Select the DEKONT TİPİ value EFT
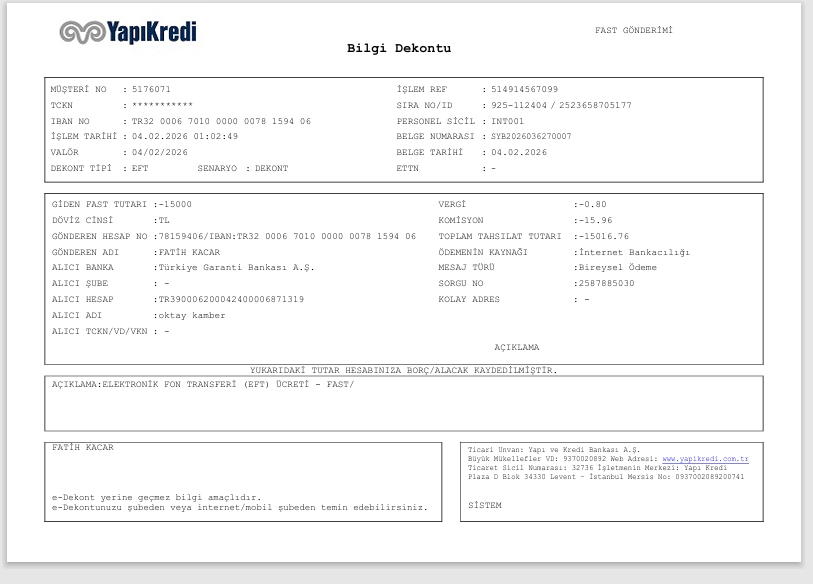The width and height of the screenshot is (813, 584). (140, 169)
